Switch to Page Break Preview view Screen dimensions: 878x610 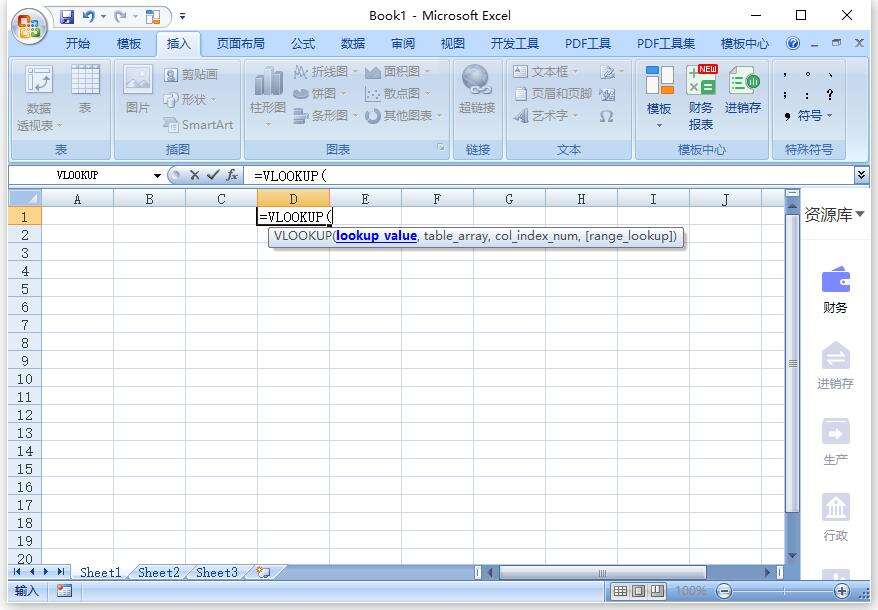point(657,591)
